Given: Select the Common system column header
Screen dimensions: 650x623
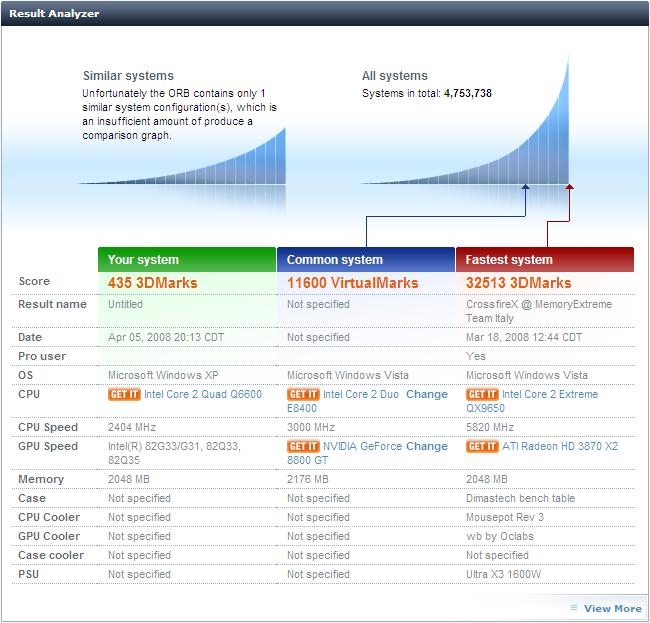Looking at the screenshot, I should pos(366,259).
